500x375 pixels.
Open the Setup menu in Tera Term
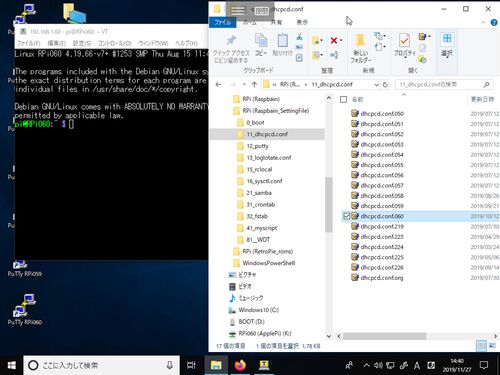[x=82, y=43]
